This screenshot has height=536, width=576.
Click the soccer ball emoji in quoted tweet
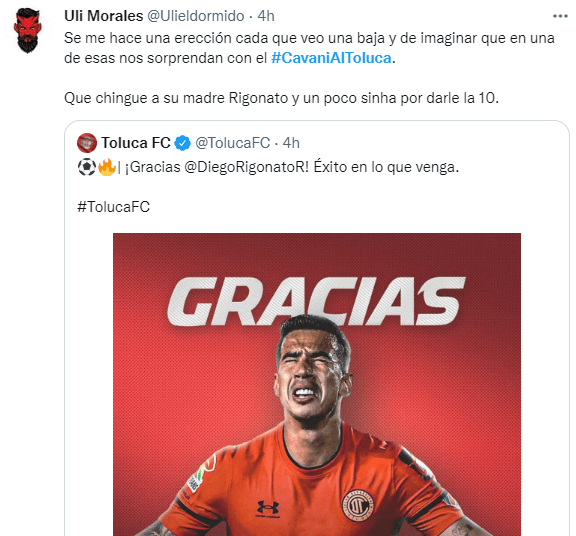point(87,167)
